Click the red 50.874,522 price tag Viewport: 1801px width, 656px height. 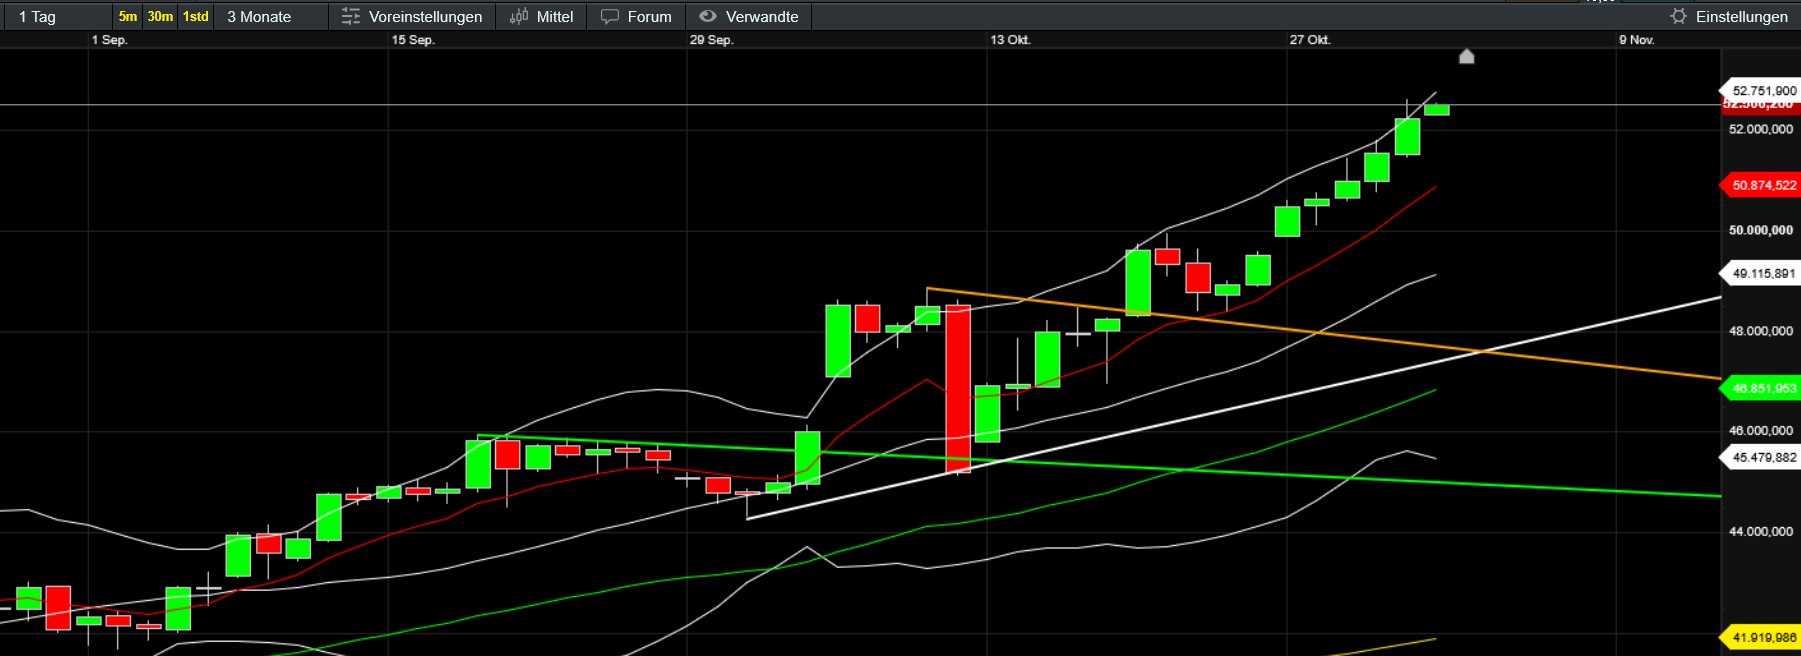(1763, 185)
